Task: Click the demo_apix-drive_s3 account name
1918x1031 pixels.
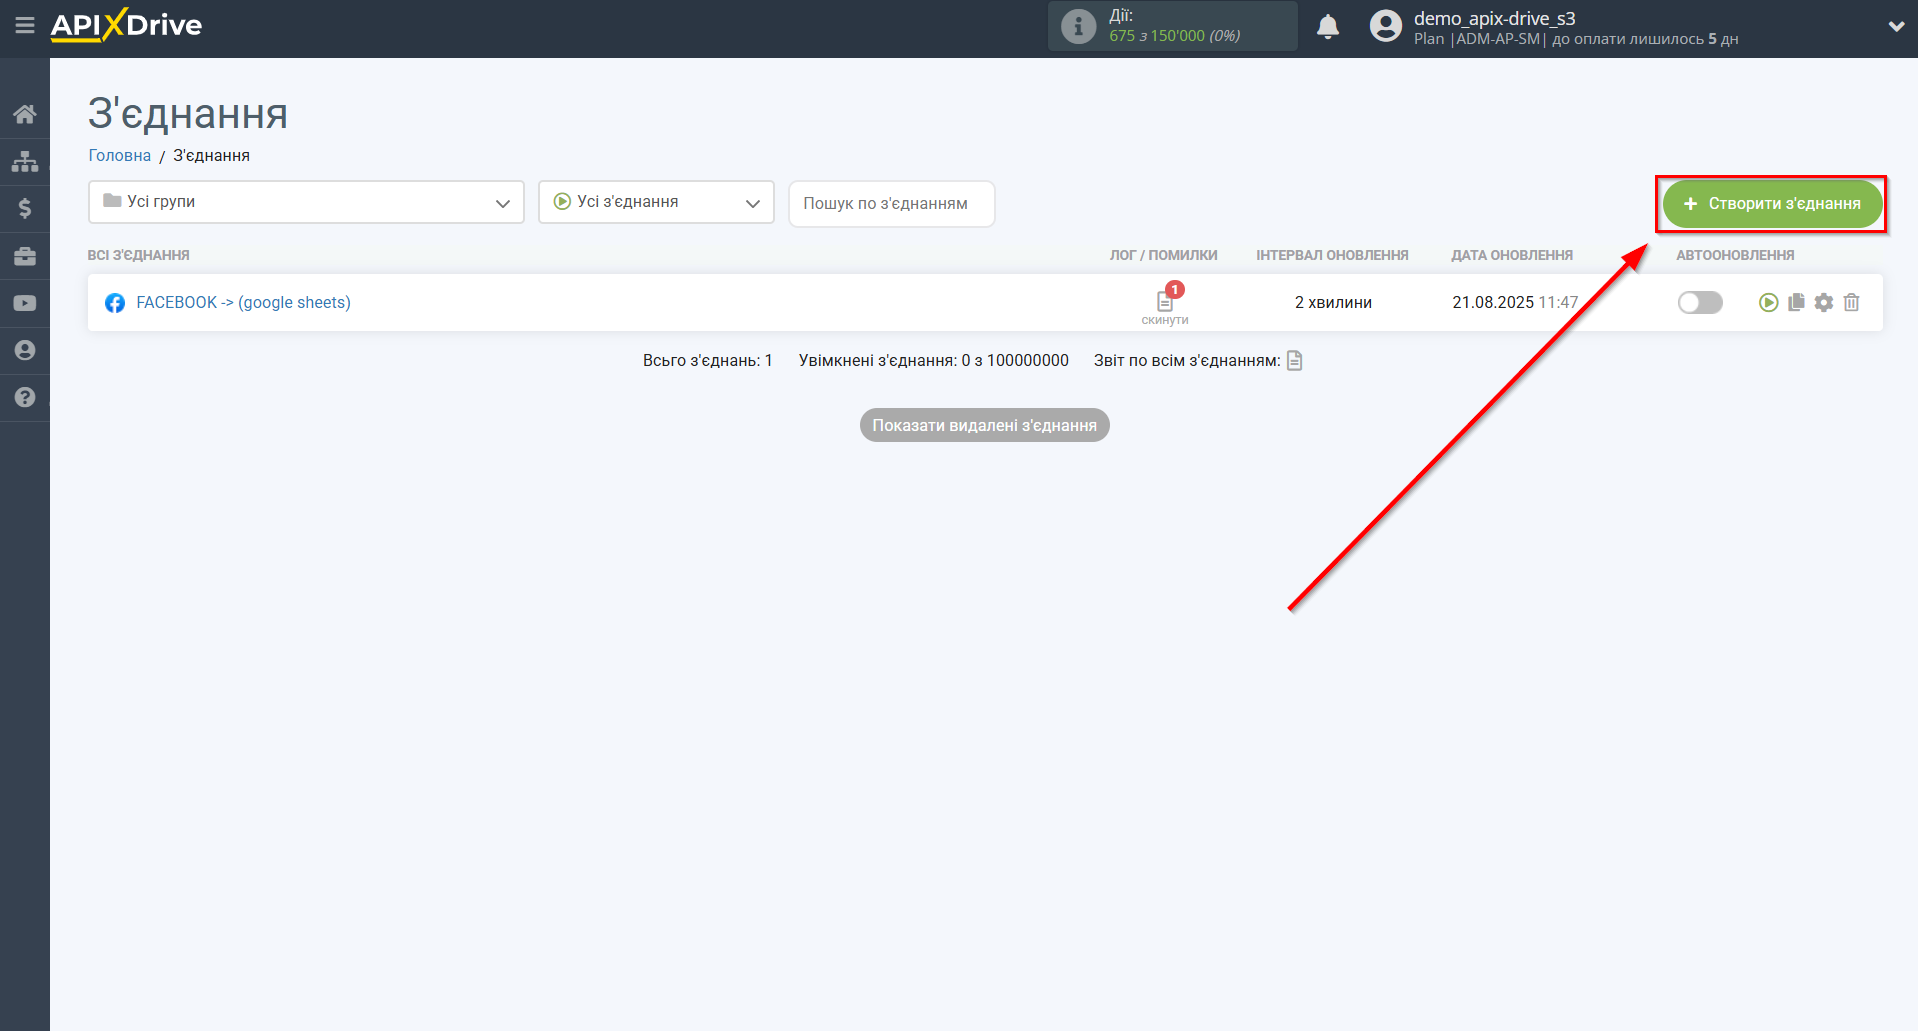Action: [x=1494, y=18]
